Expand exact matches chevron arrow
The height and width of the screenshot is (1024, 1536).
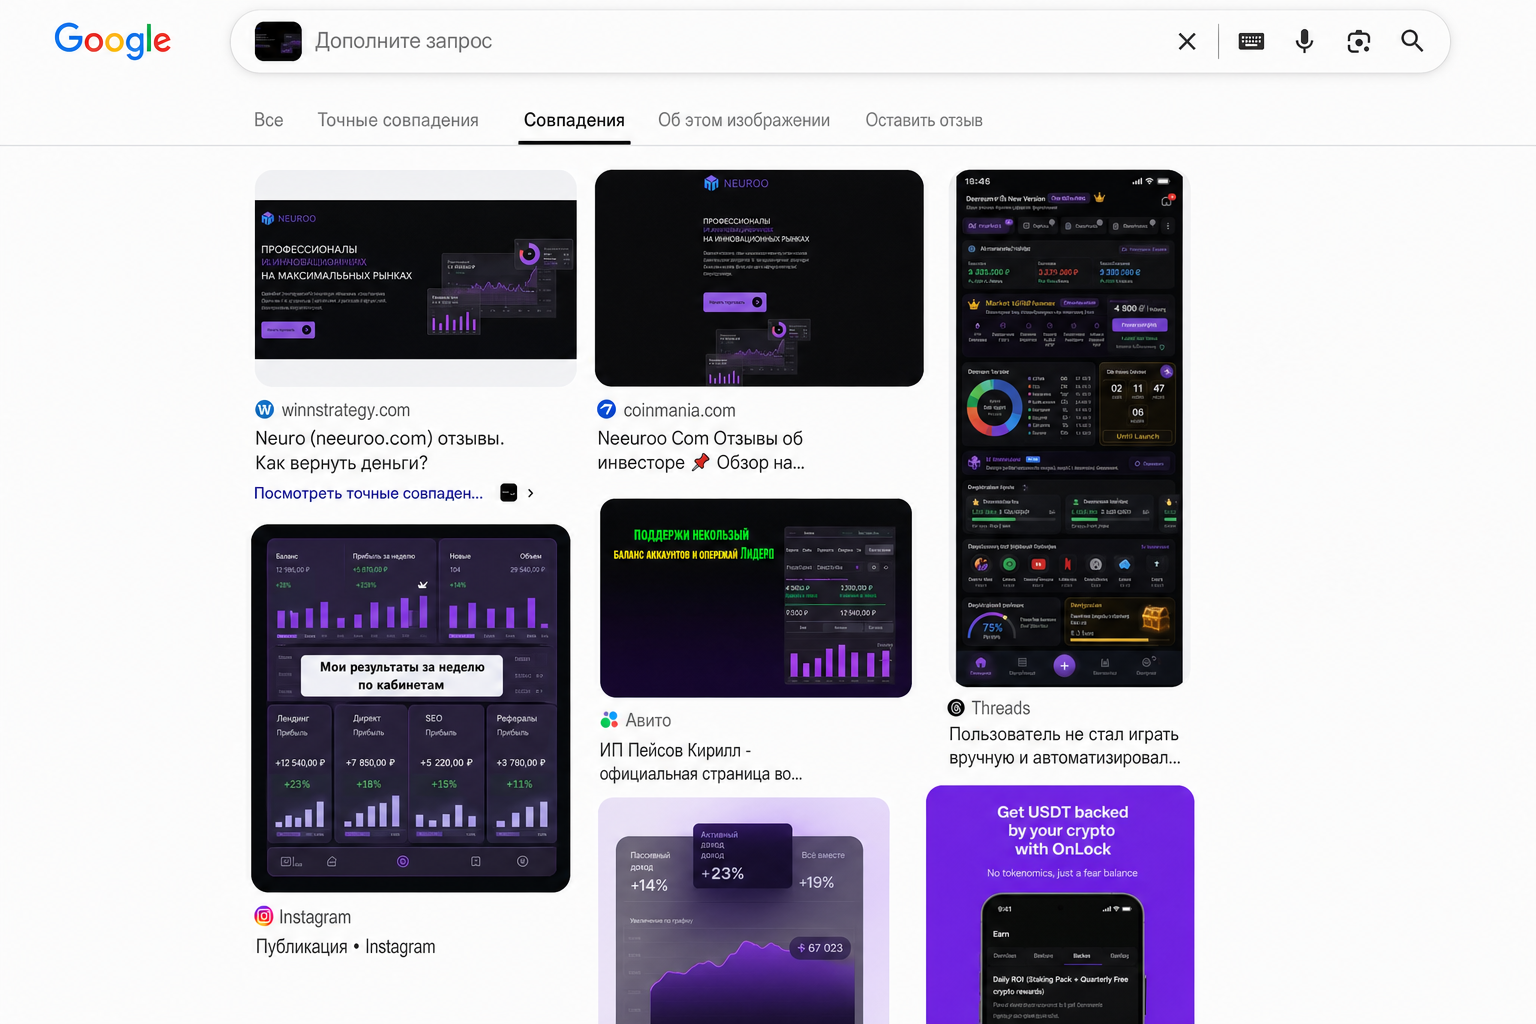click(x=530, y=493)
